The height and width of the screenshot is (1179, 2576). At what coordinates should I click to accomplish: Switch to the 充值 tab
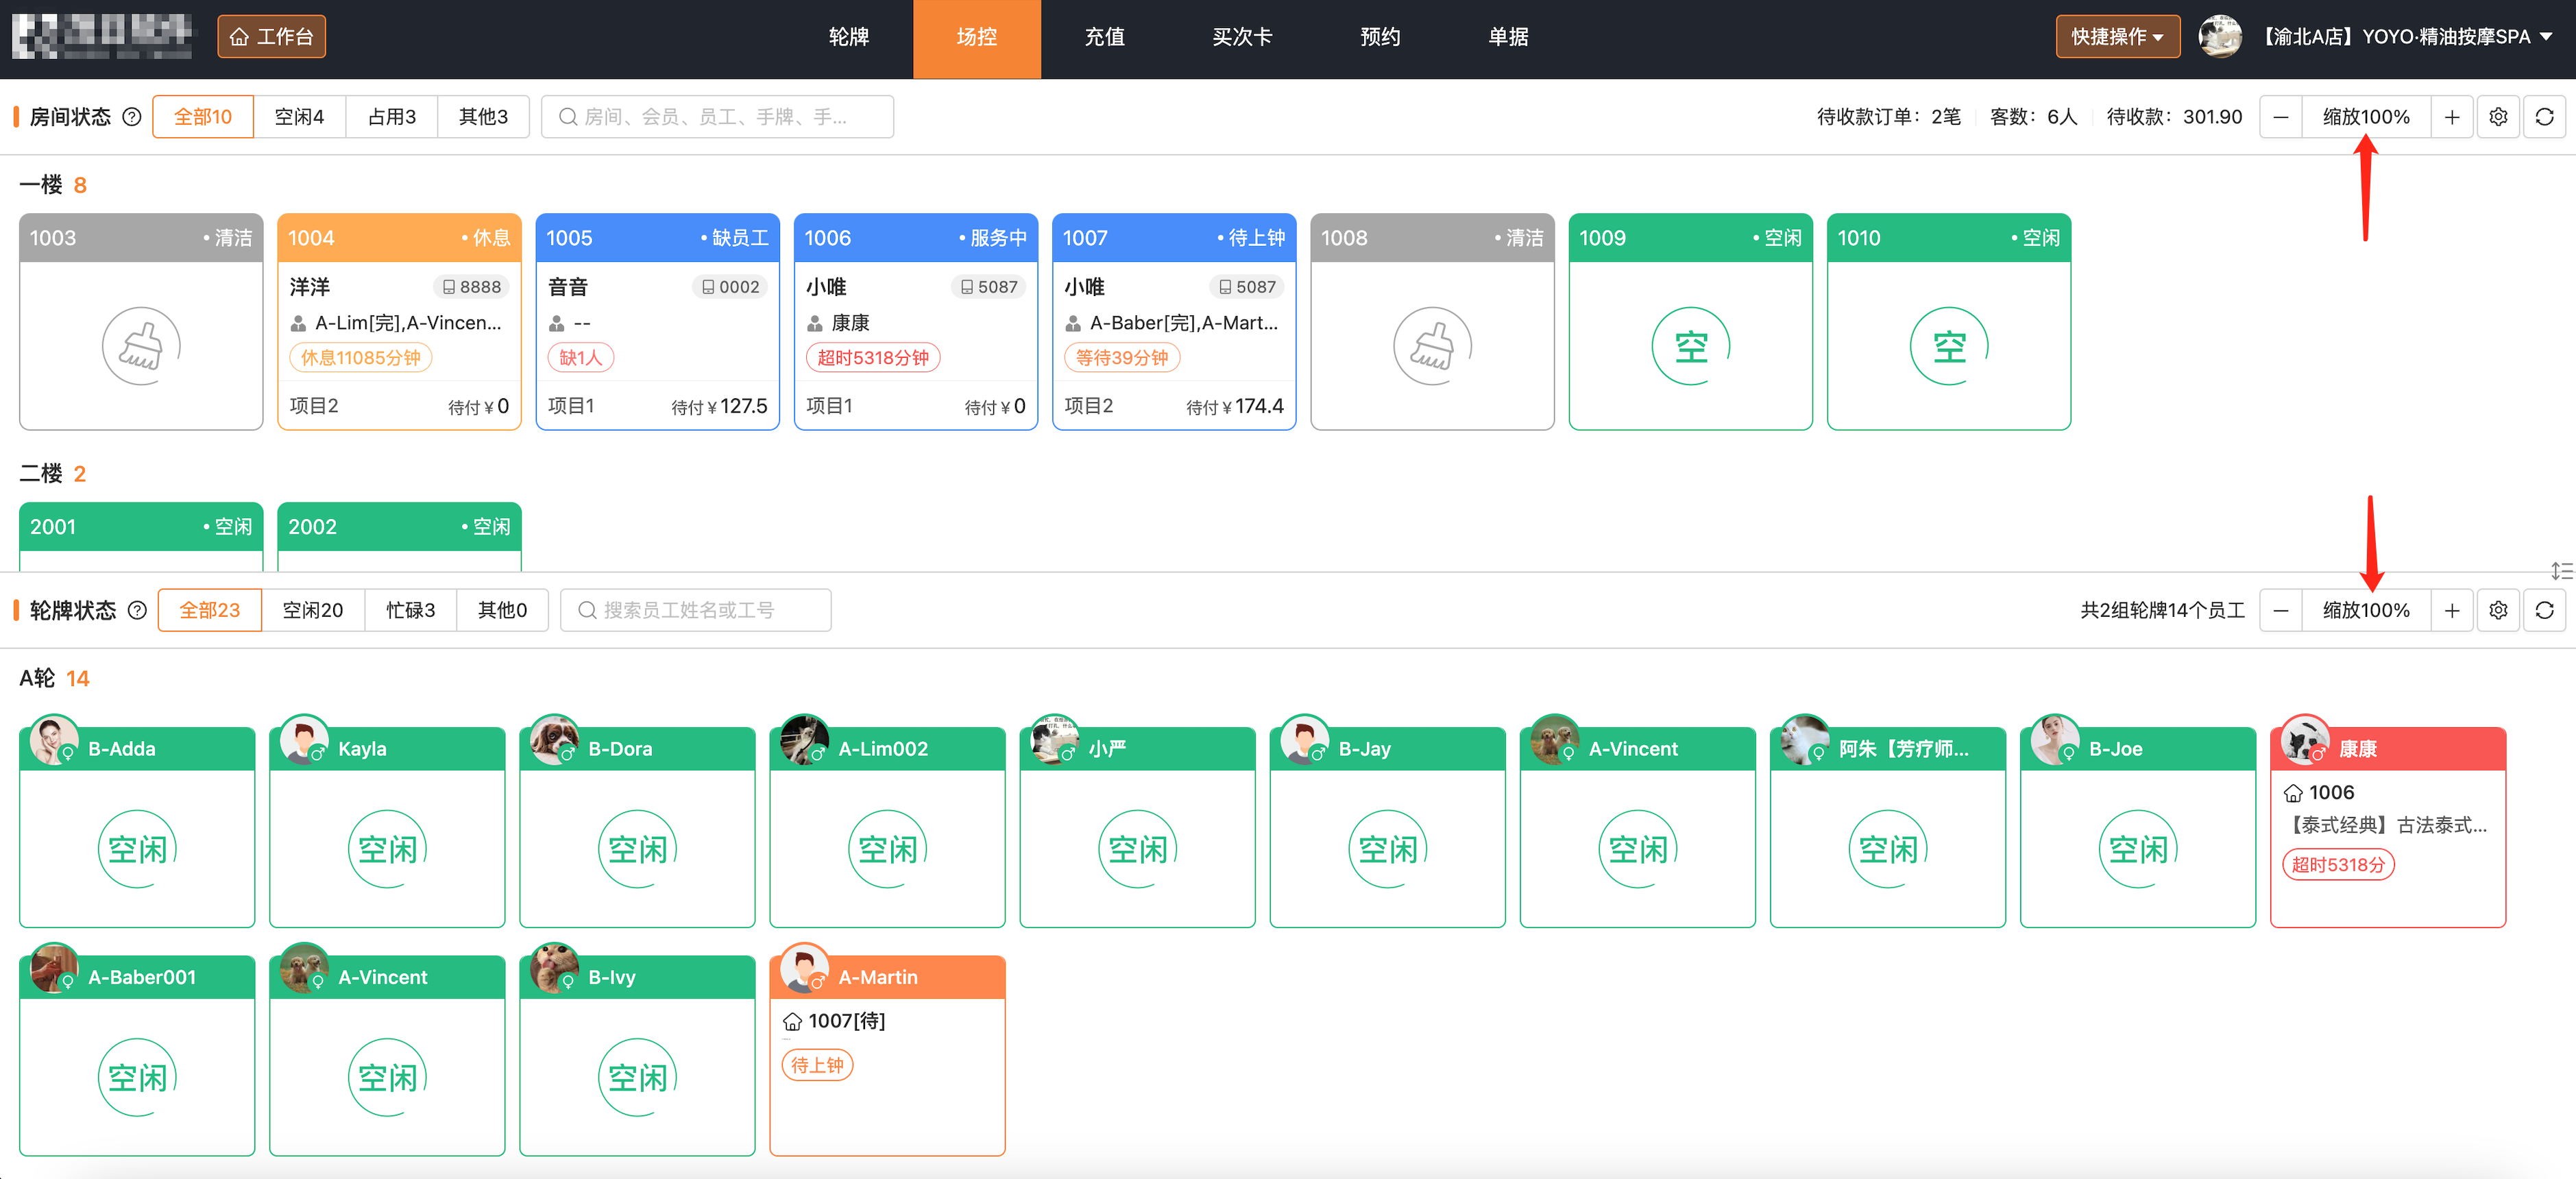1104,37
